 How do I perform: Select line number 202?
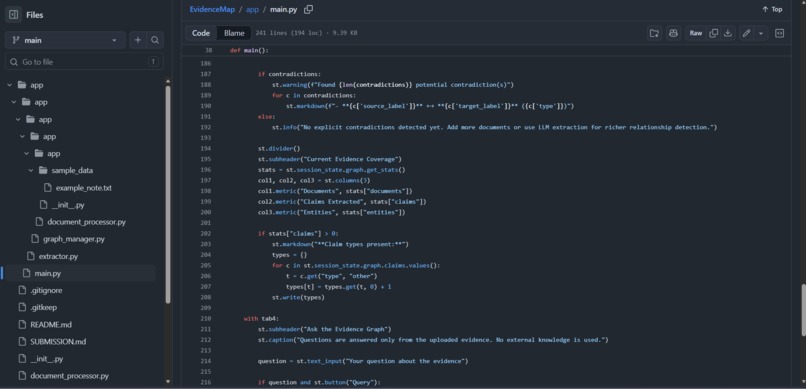[206, 233]
